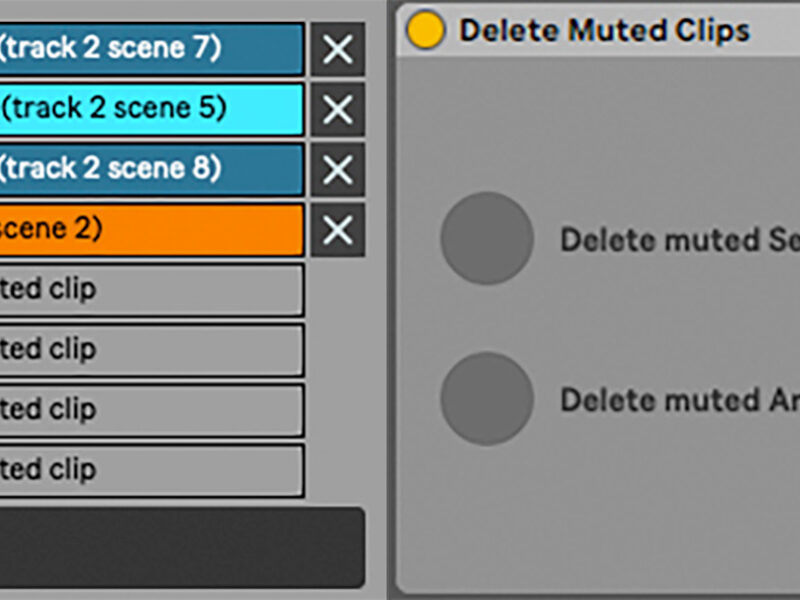The width and height of the screenshot is (800, 600).
Task: Toggle the Delete Muted Clips device on/off
Action: coord(426,31)
